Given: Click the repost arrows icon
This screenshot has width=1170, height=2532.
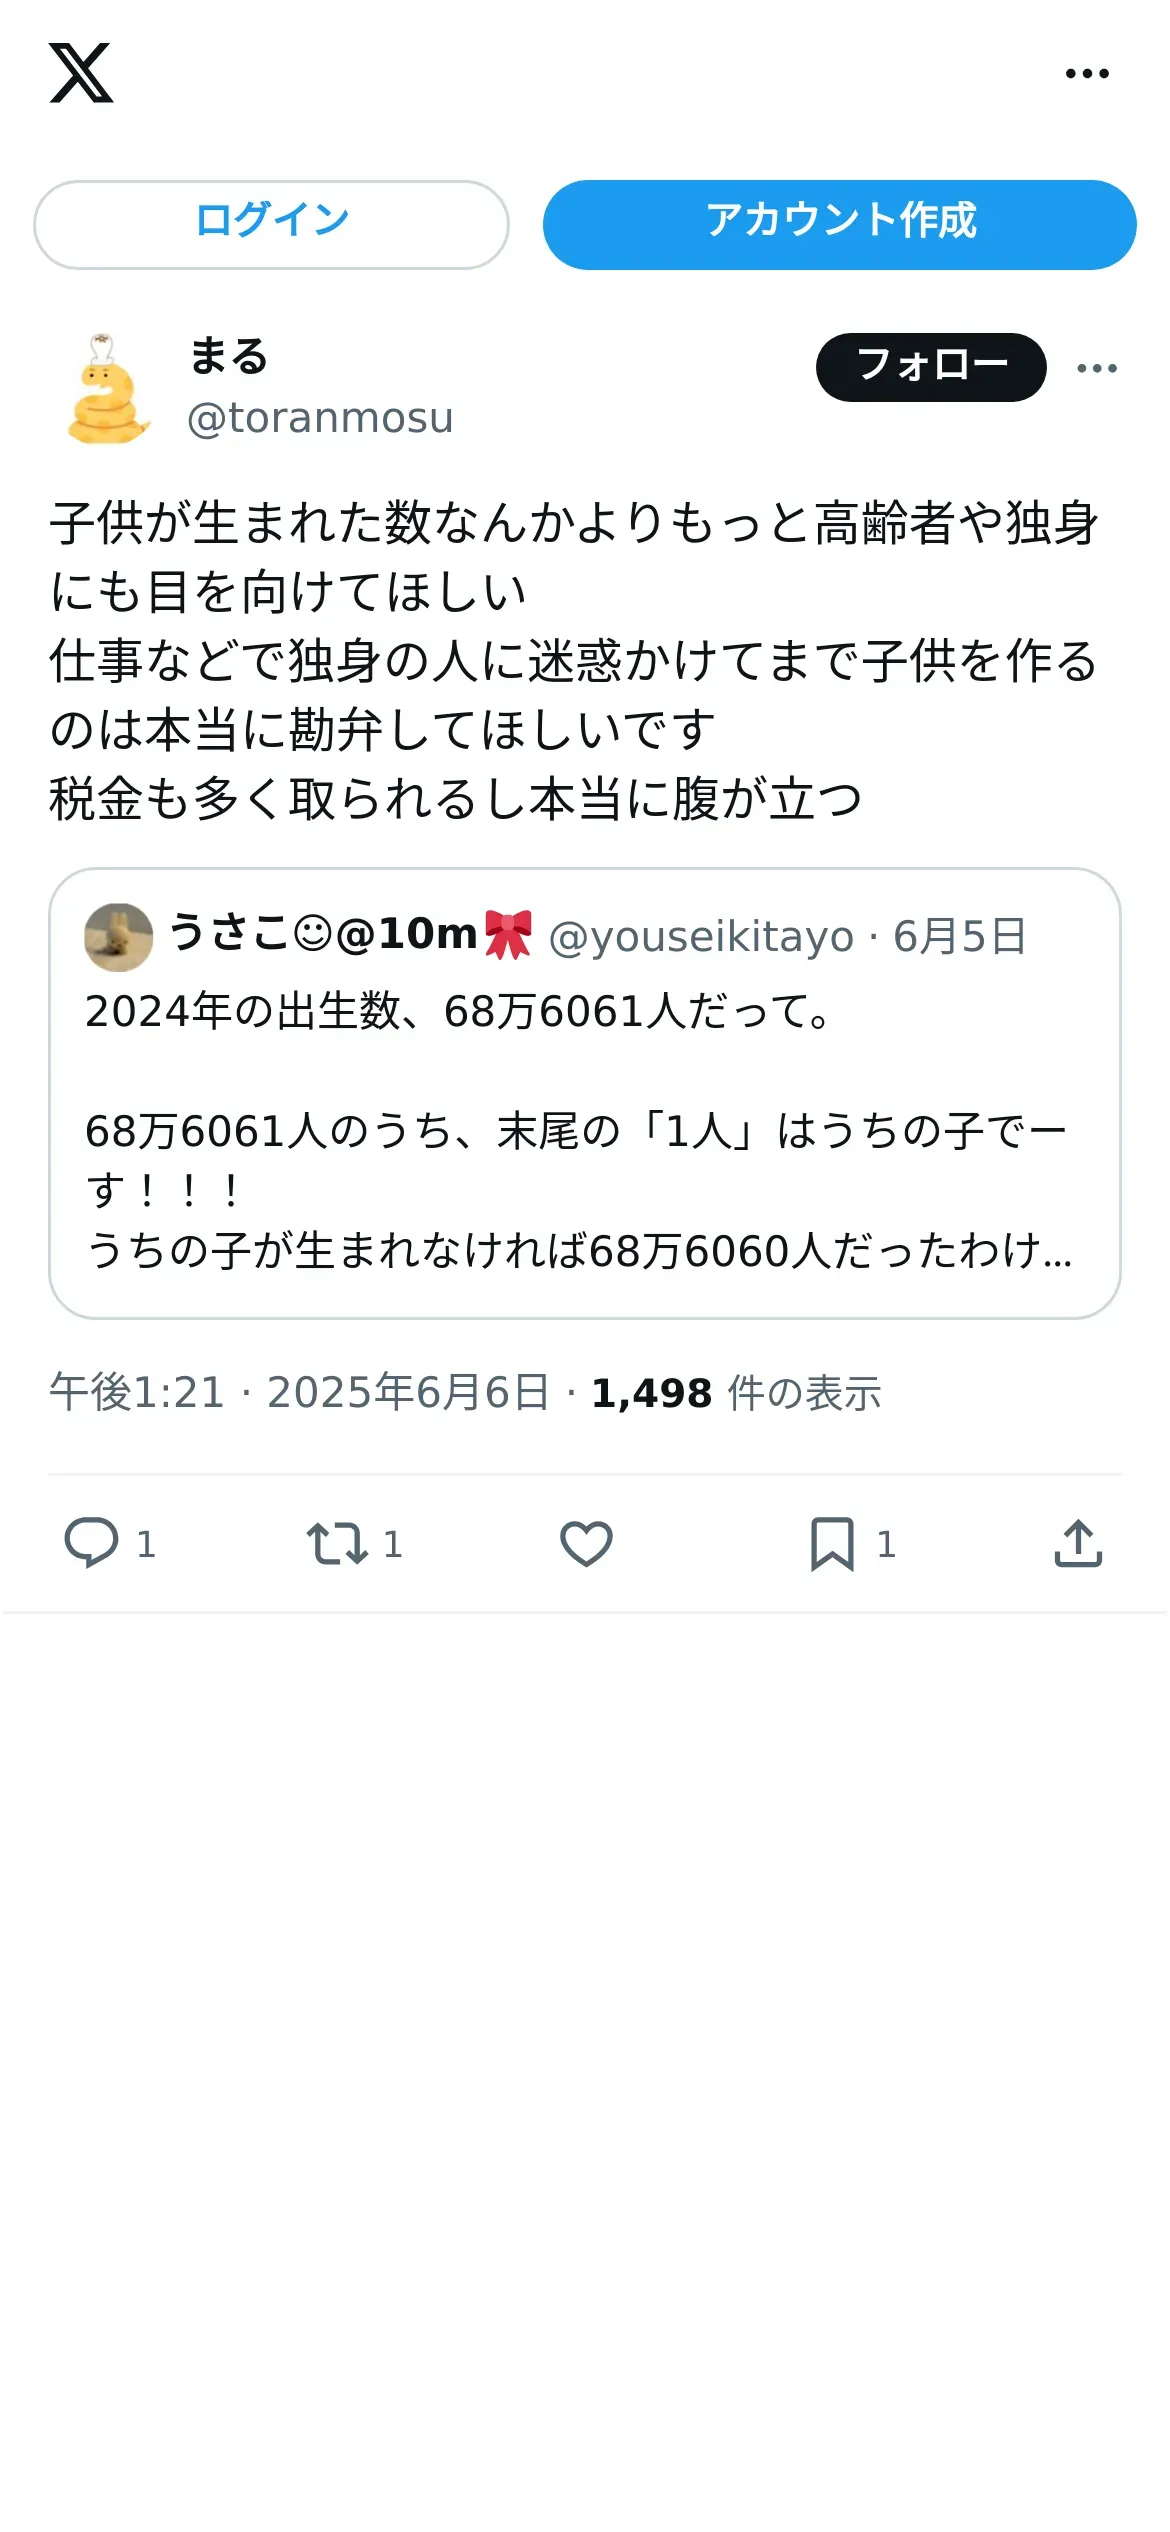Looking at the screenshot, I should coord(337,1543).
